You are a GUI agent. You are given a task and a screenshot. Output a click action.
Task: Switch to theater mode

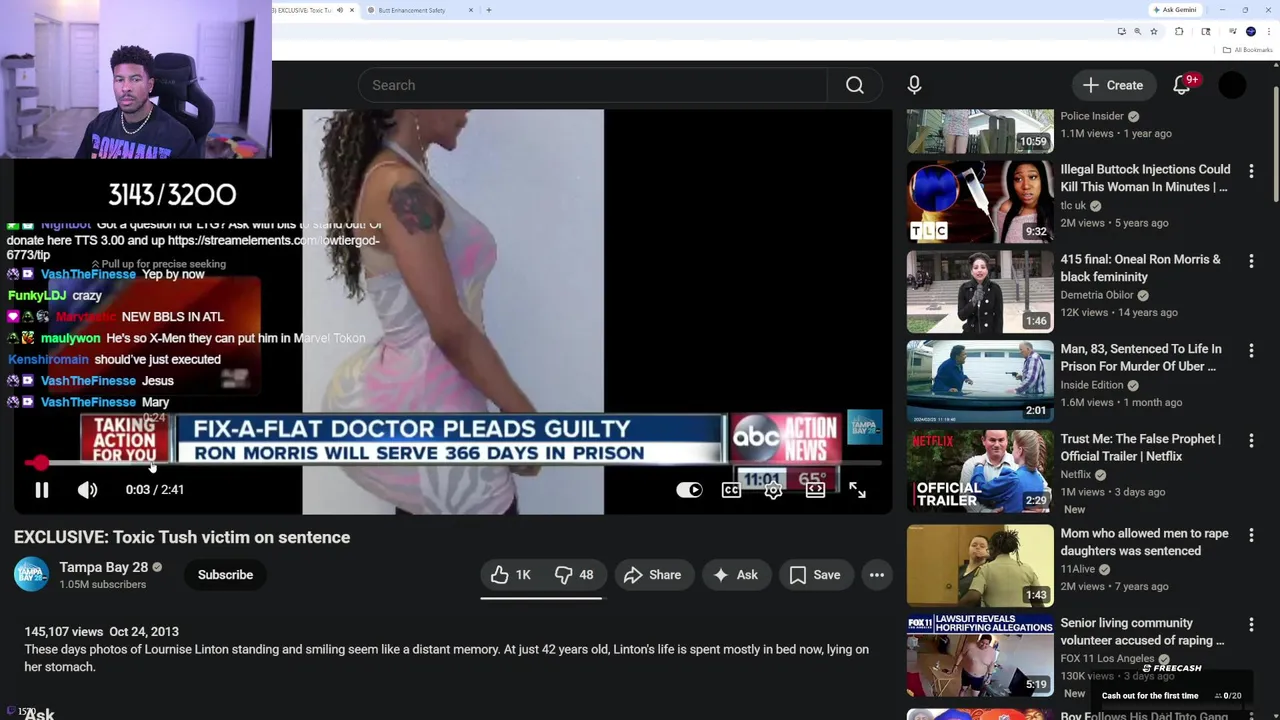[815, 490]
